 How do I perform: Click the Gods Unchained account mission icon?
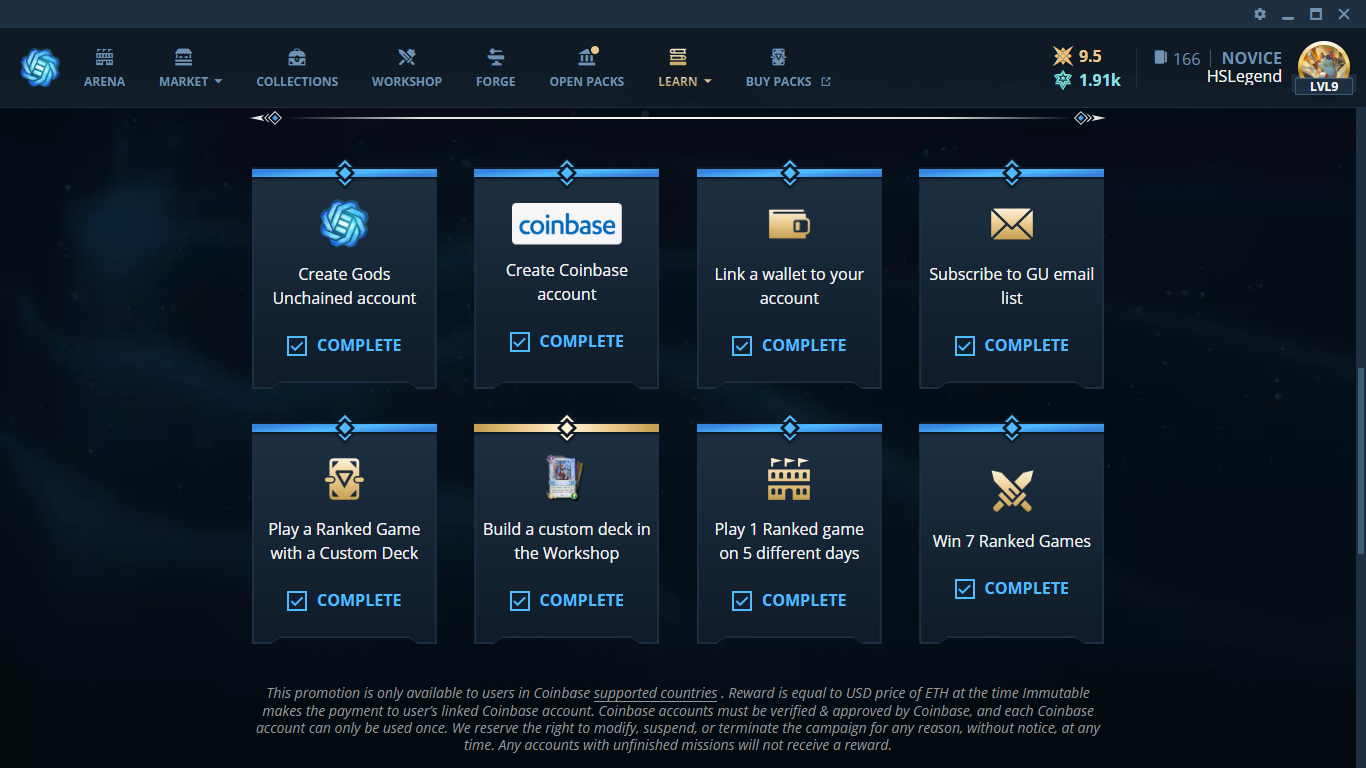(344, 224)
